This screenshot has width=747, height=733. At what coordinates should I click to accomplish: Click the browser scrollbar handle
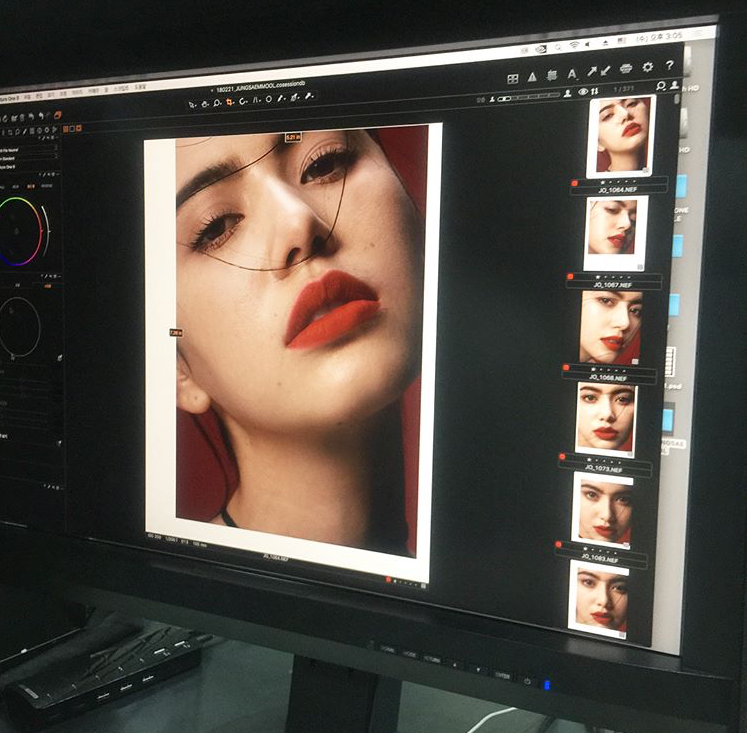point(676,99)
